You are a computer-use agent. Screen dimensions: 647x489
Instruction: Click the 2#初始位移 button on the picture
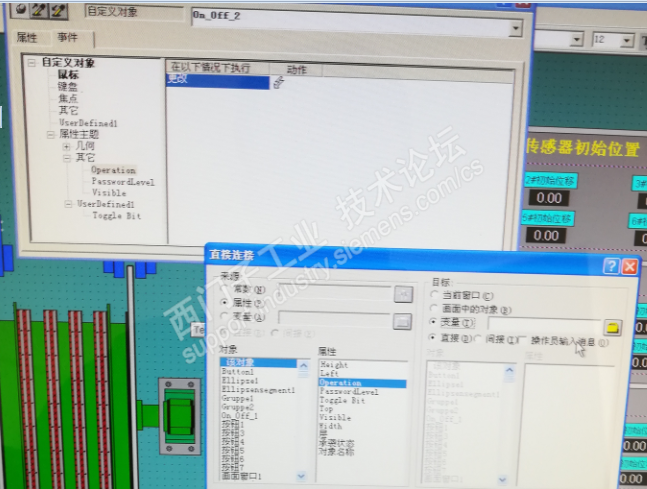pyautogui.click(x=550, y=181)
